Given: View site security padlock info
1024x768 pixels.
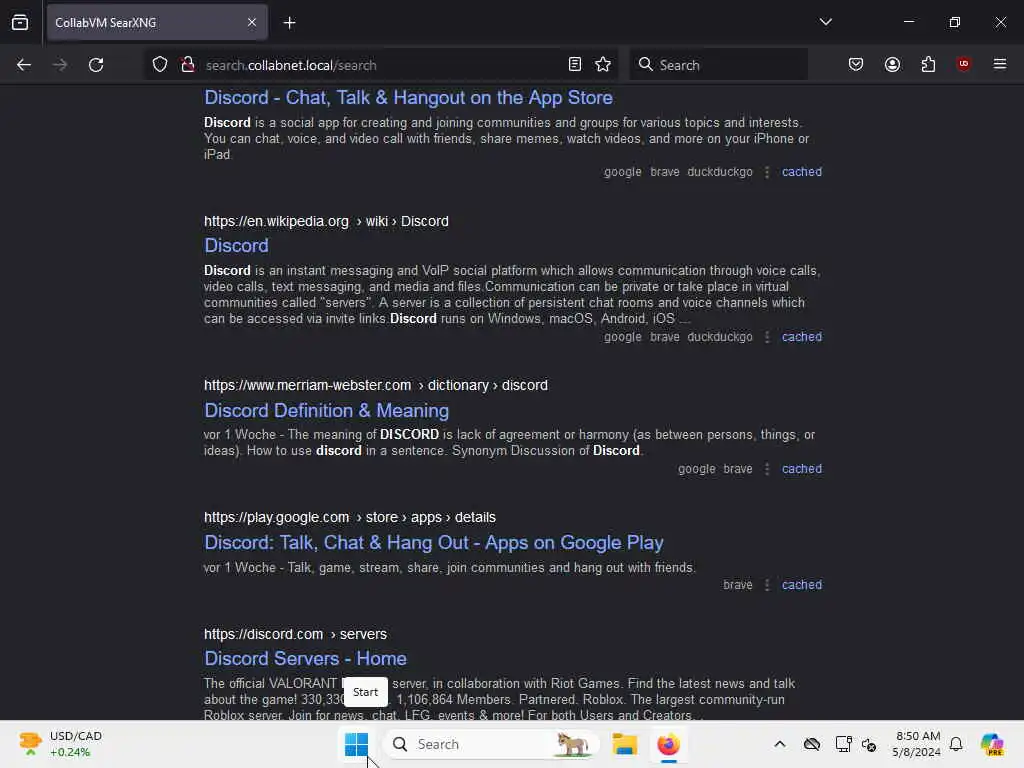Looking at the screenshot, I should (187, 64).
